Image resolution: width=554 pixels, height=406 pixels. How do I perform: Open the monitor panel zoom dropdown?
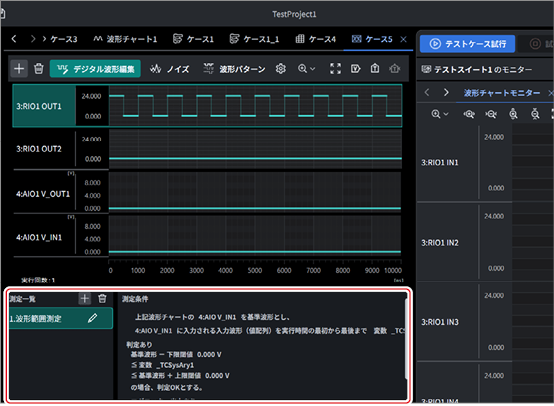point(440,114)
